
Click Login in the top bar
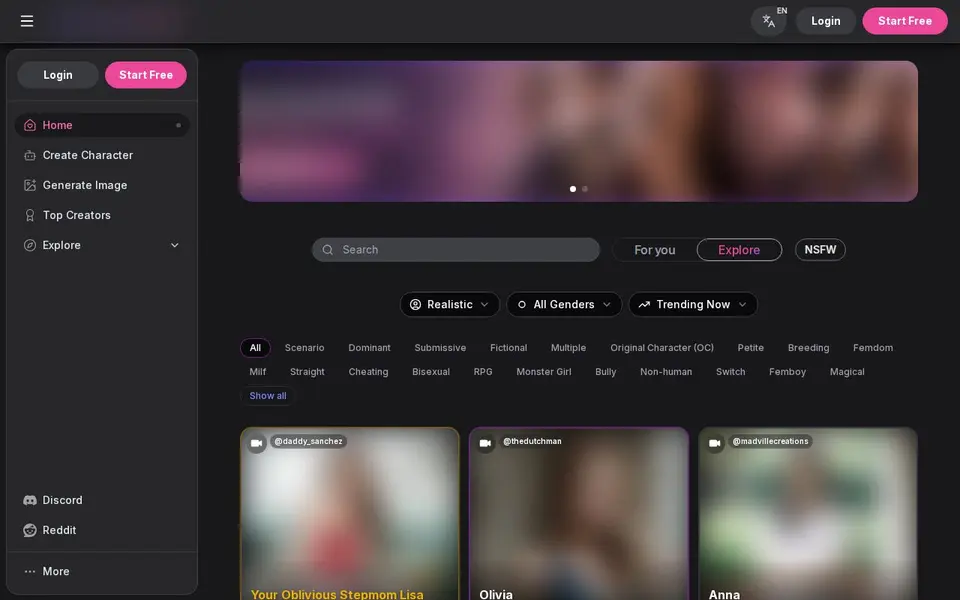(x=825, y=21)
